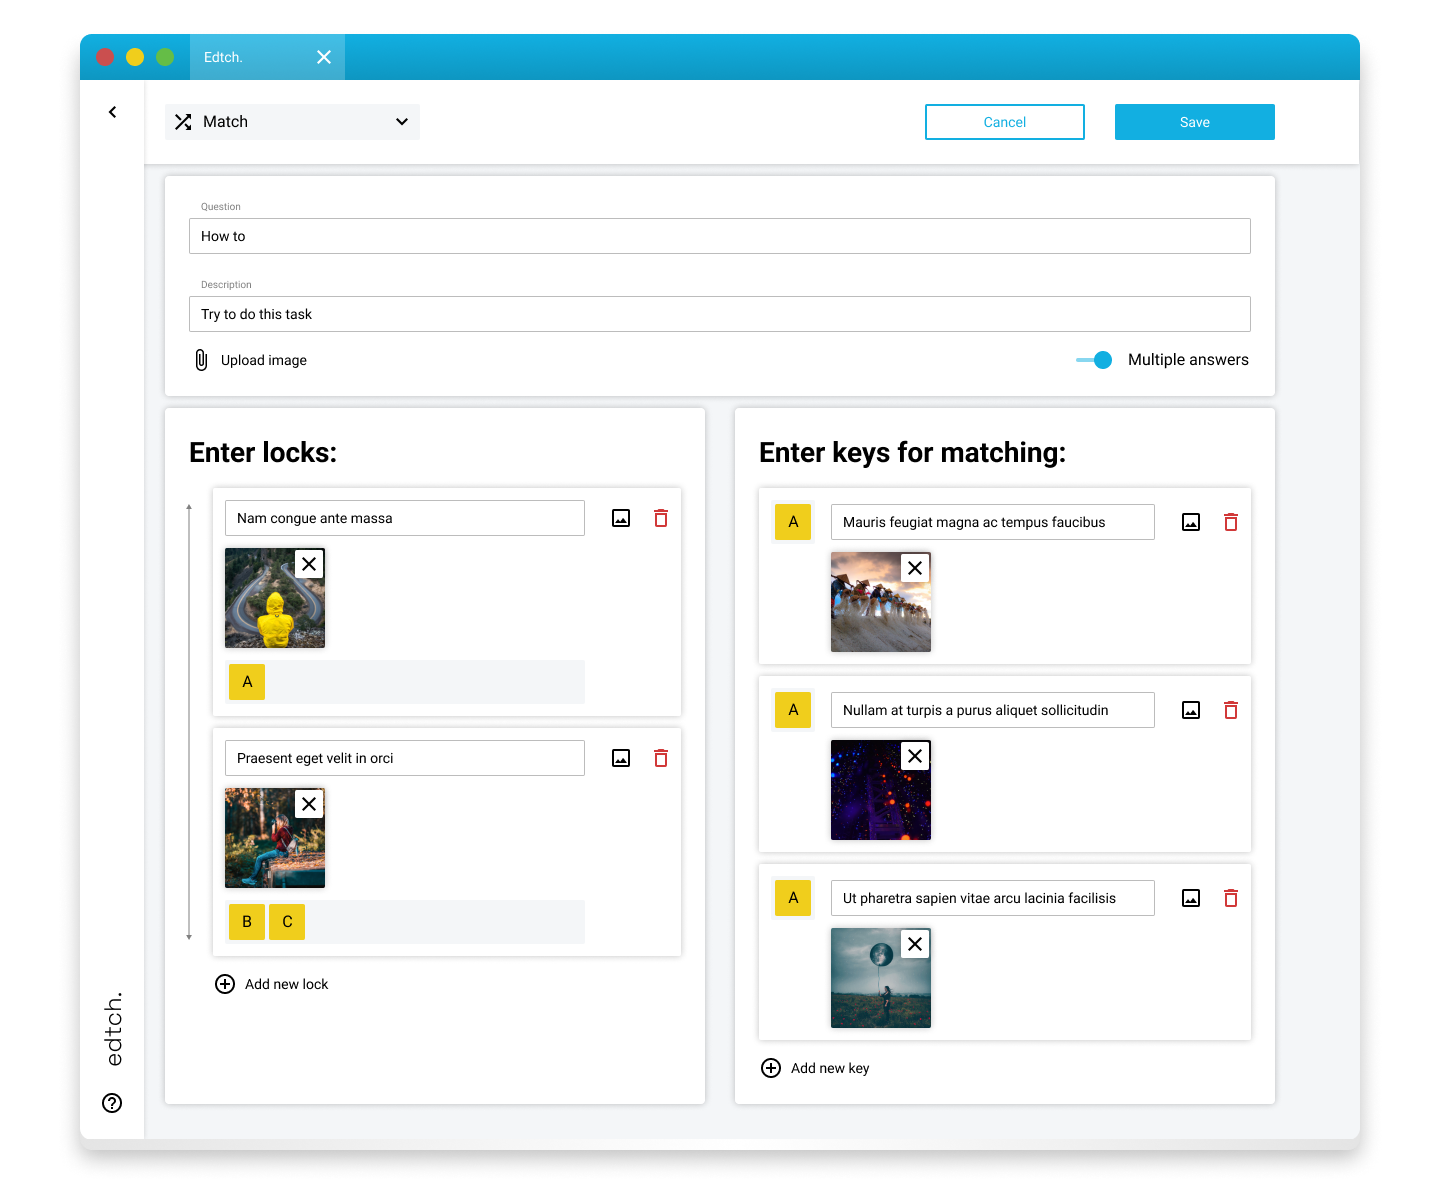Image resolution: width=1440 pixels, height=1203 pixels.
Task: Collapse the sidebar with the left chevron
Action: pyautogui.click(x=112, y=111)
